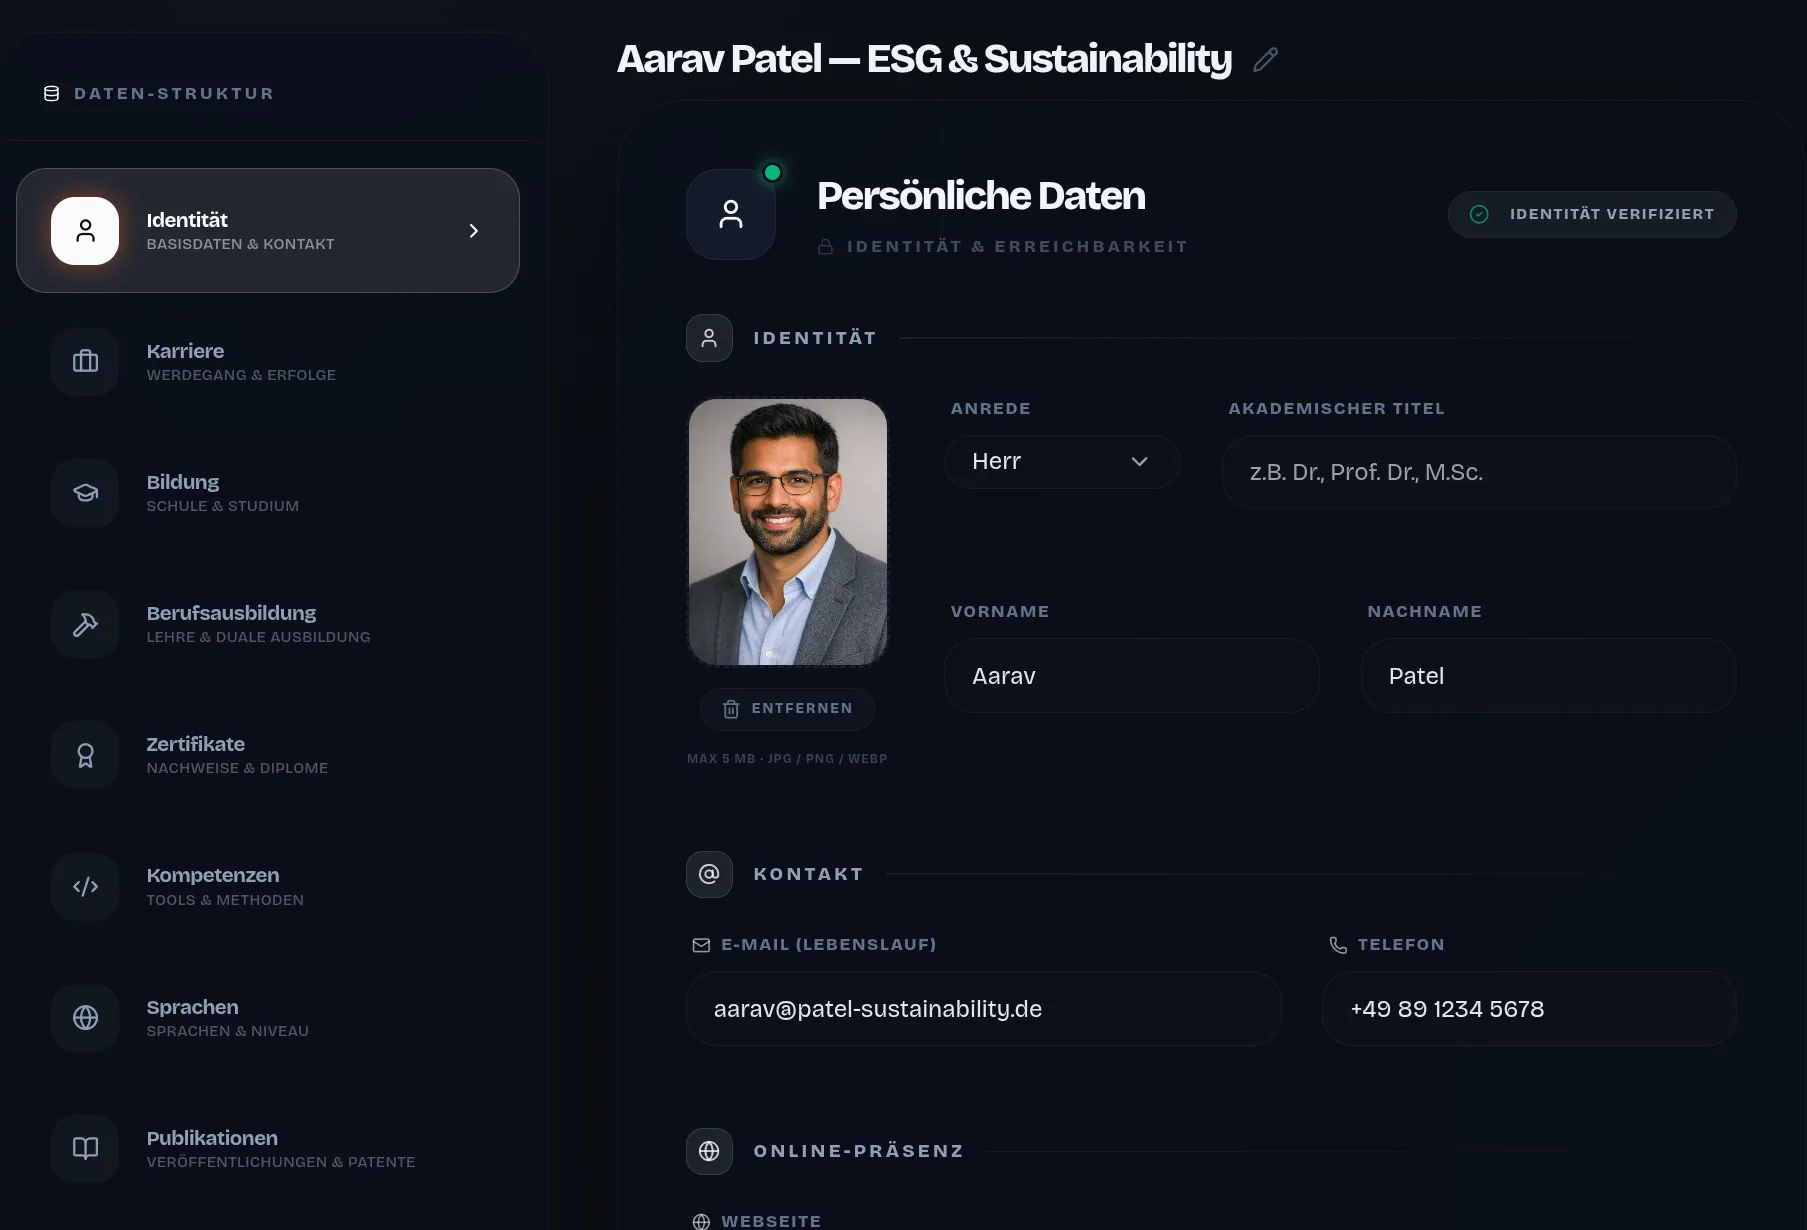This screenshot has width=1807, height=1230.
Task: Click the chevron arrow on Identität entry
Action: [x=474, y=231]
